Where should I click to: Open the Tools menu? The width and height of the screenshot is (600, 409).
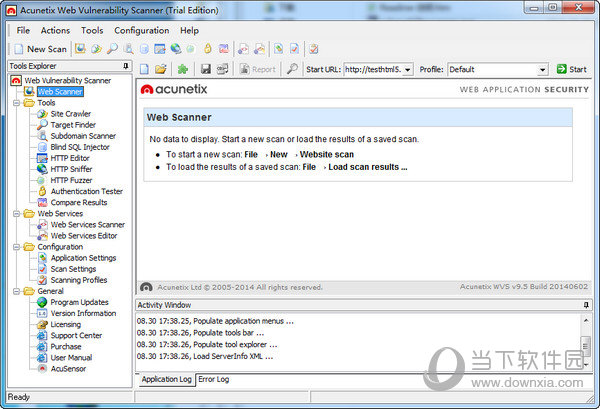[x=92, y=31]
